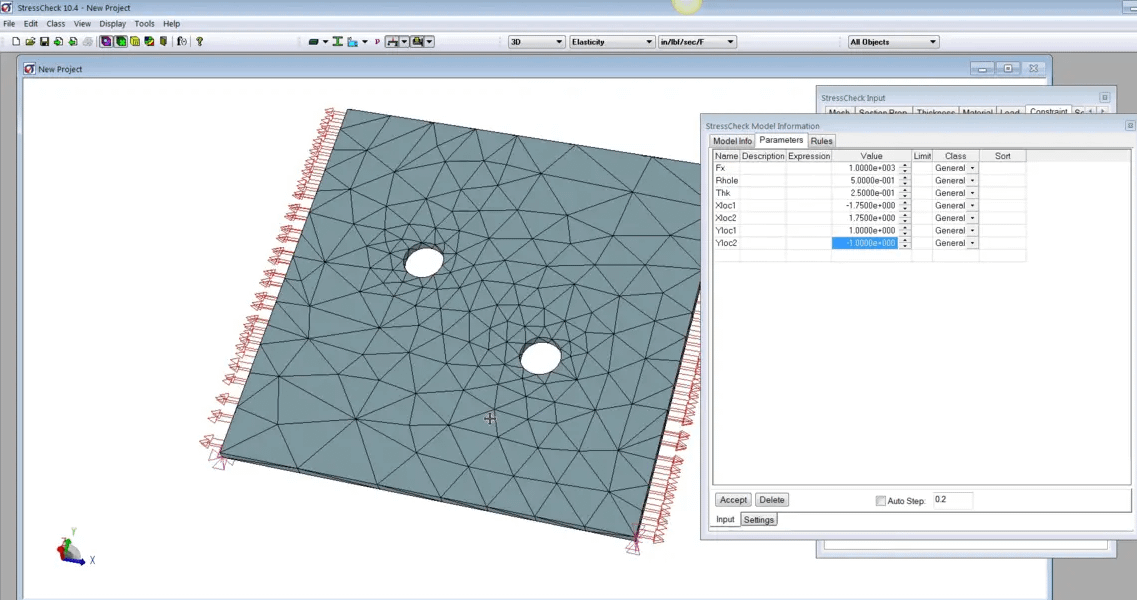Click the purple globe toolbar icon
Image resolution: width=1137 pixels, height=600 pixels.
[x=104, y=41]
